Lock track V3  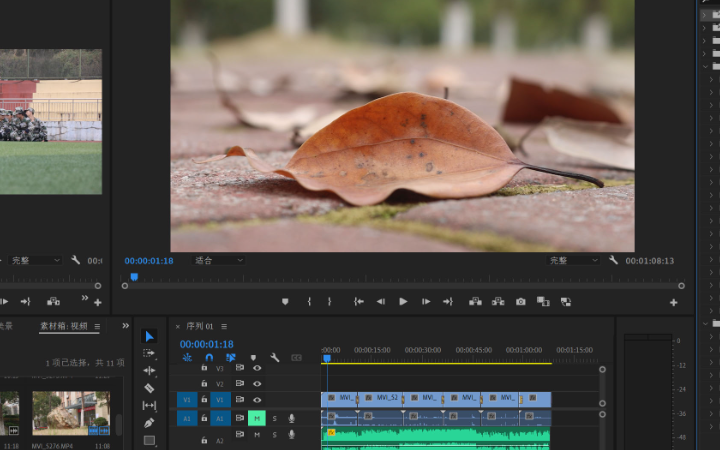(x=204, y=368)
